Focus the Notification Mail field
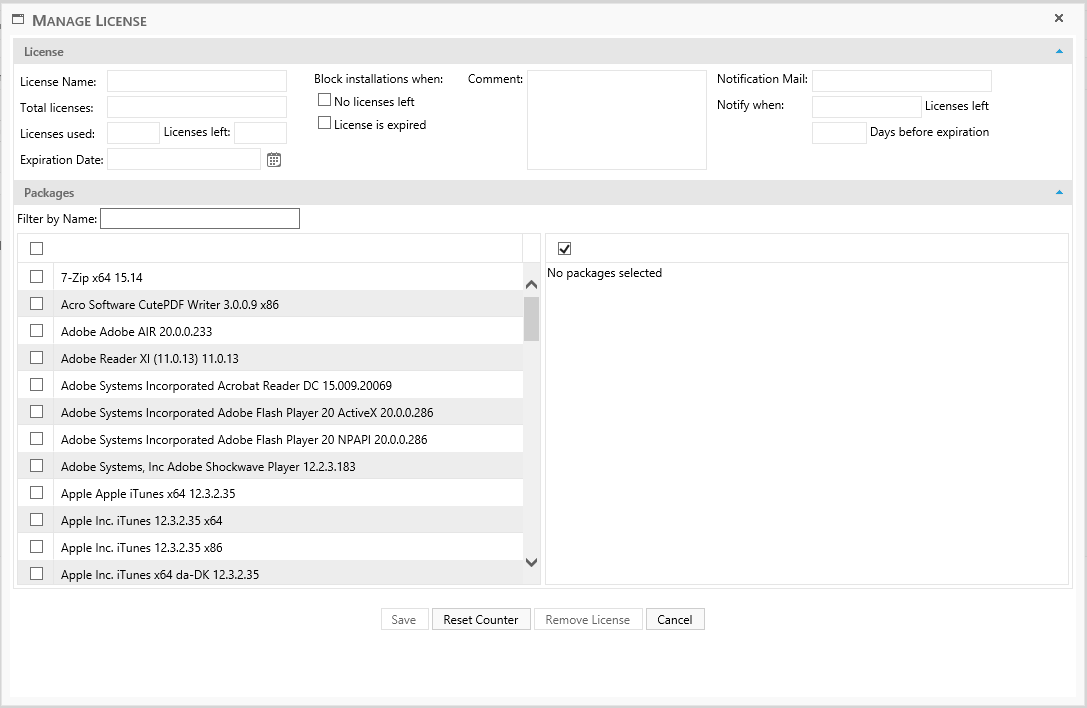The width and height of the screenshot is (1087, 708). coord(901,80)
